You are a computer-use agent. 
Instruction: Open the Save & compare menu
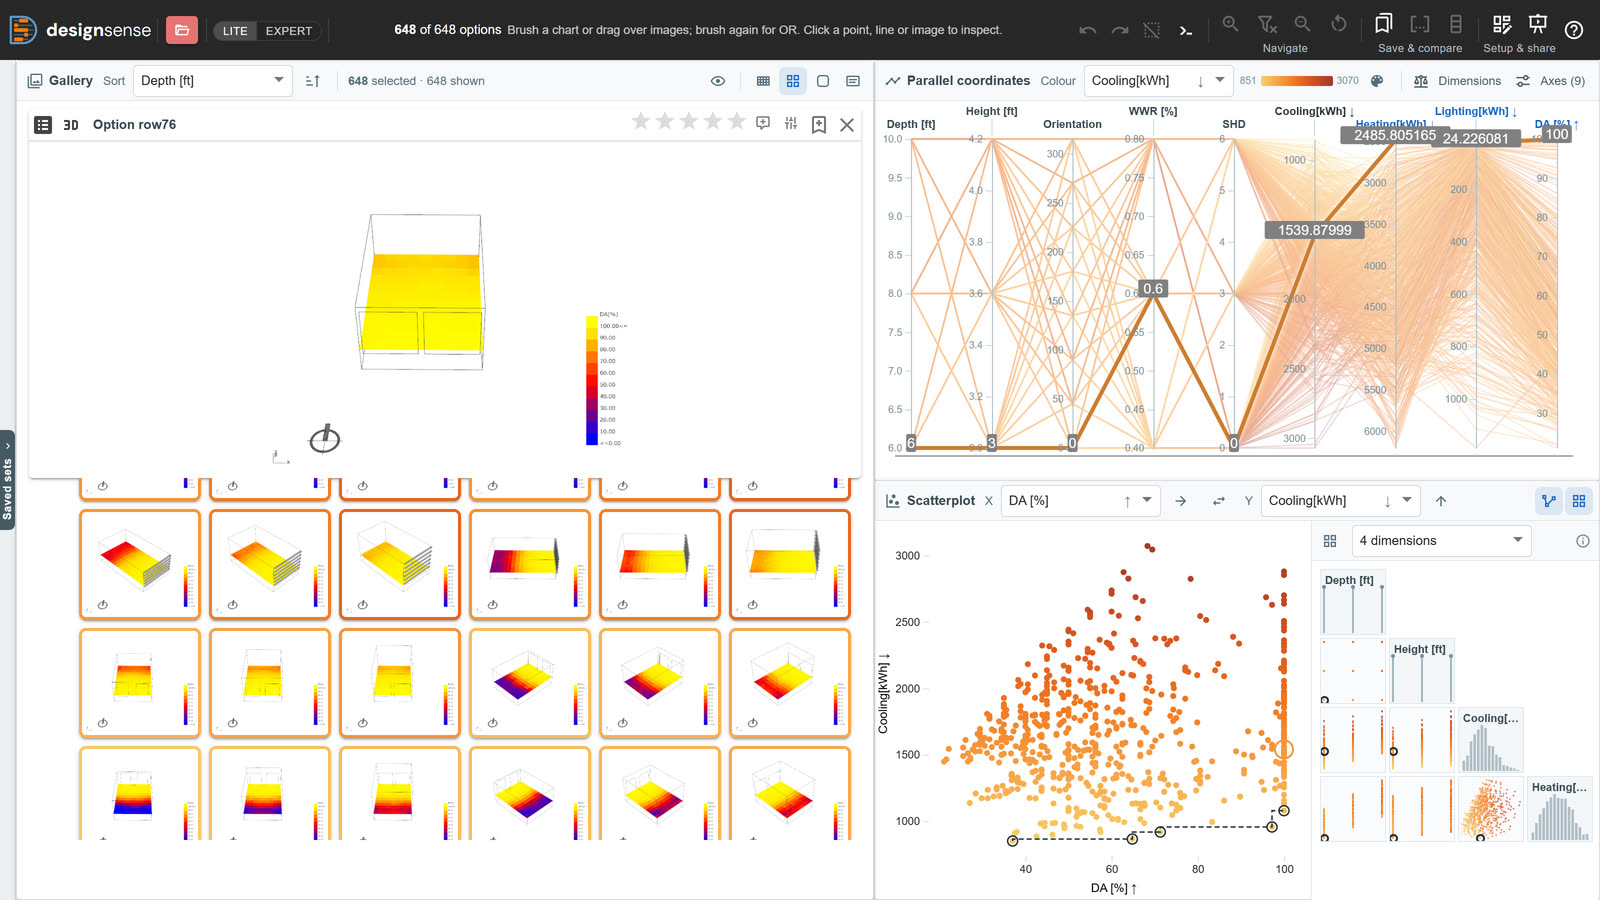coord(1420,32)
